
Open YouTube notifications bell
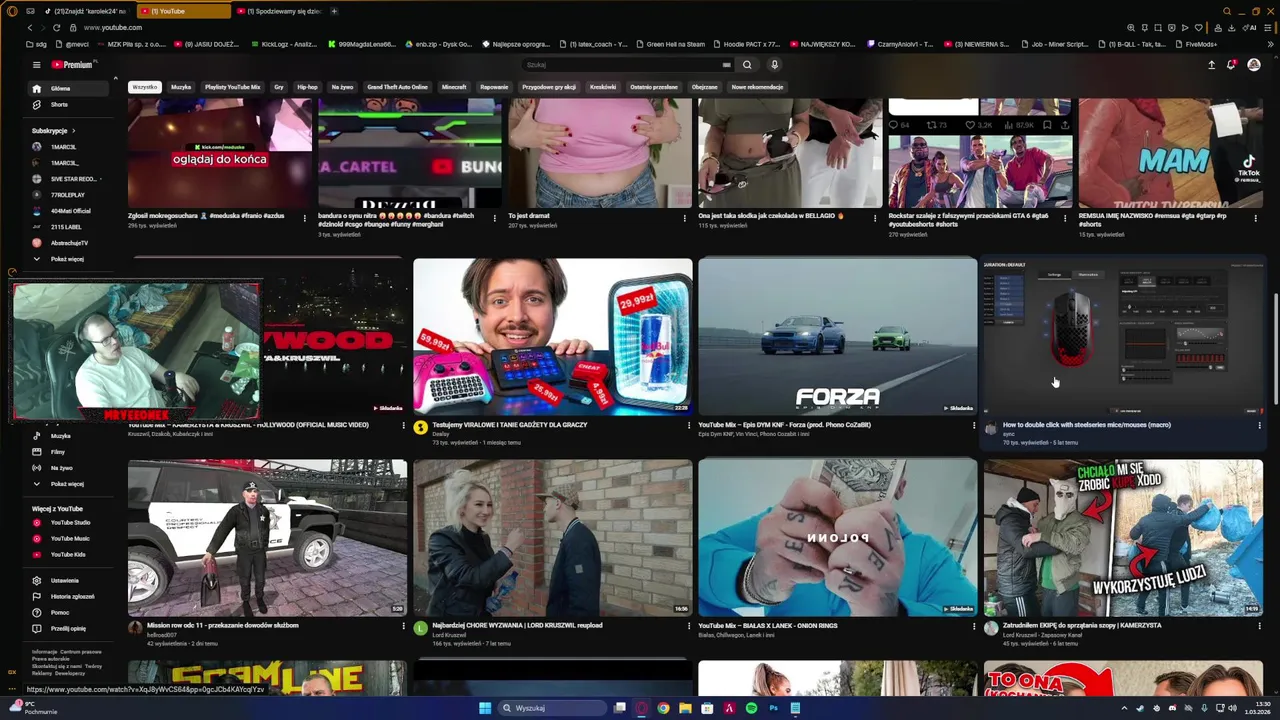(1231, 65)
